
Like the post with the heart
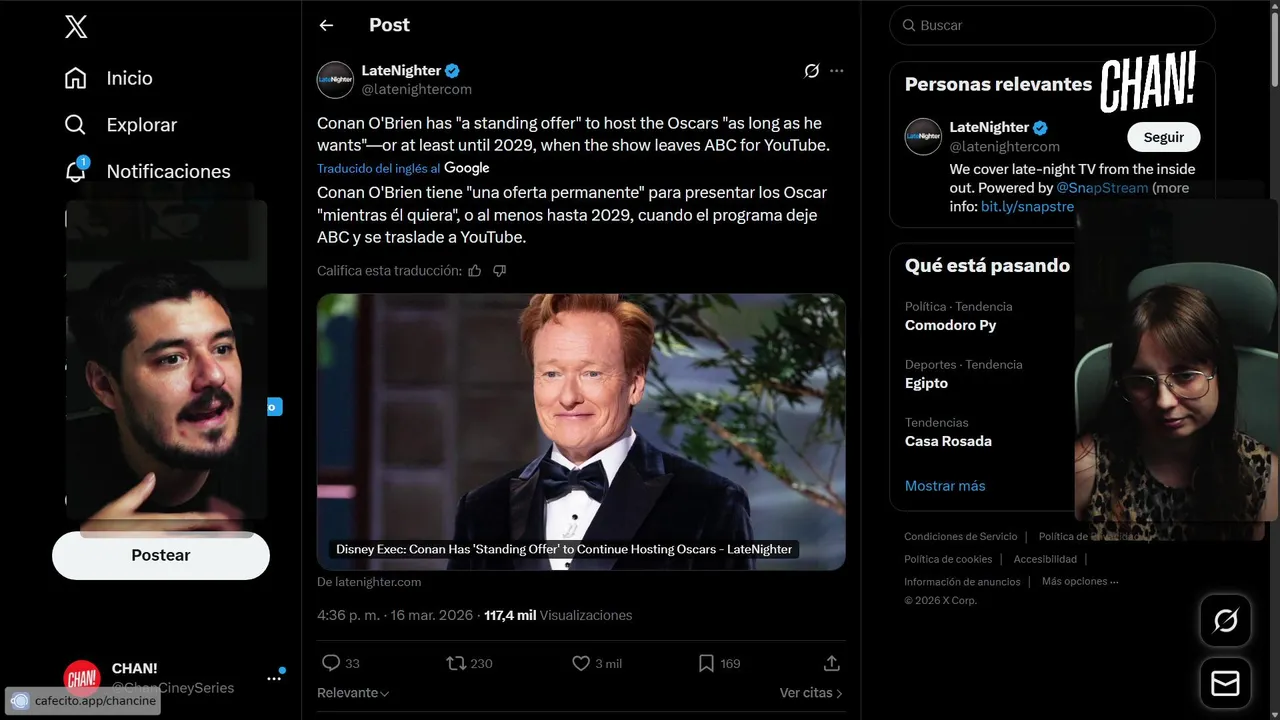(x=581, y=663)
